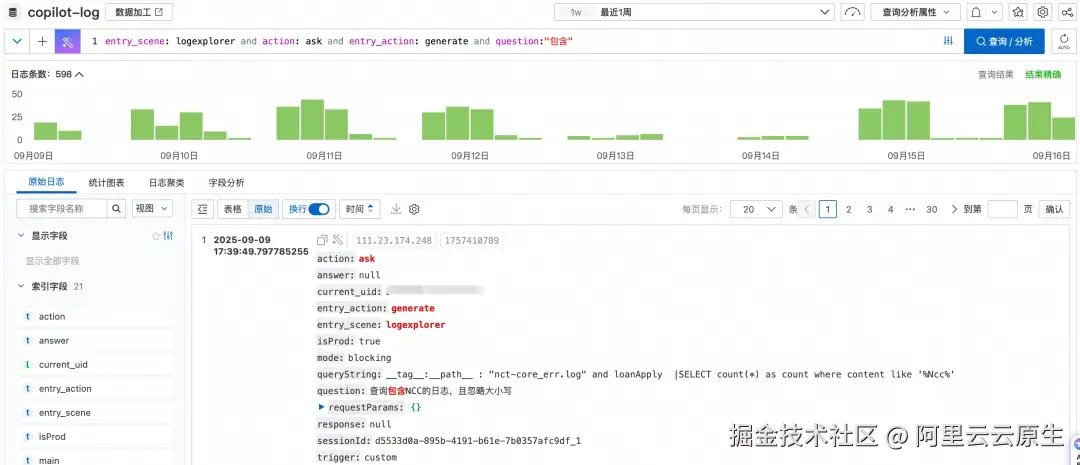The height and width of the screenshot is (465, 1080).
Task: Switch to the 日志聚类 tab
Action: point(167,183)
